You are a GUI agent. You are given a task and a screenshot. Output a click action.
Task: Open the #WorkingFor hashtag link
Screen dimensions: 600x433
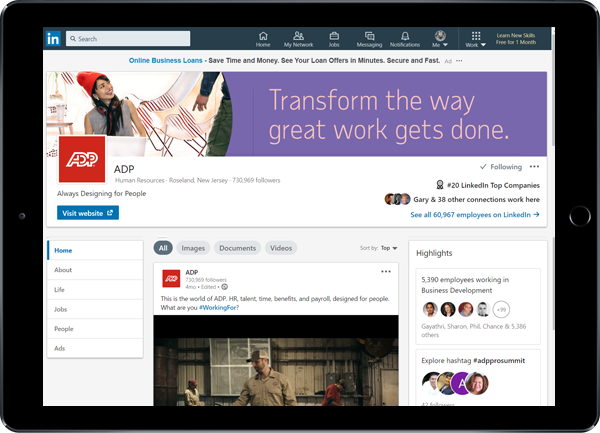217,308
